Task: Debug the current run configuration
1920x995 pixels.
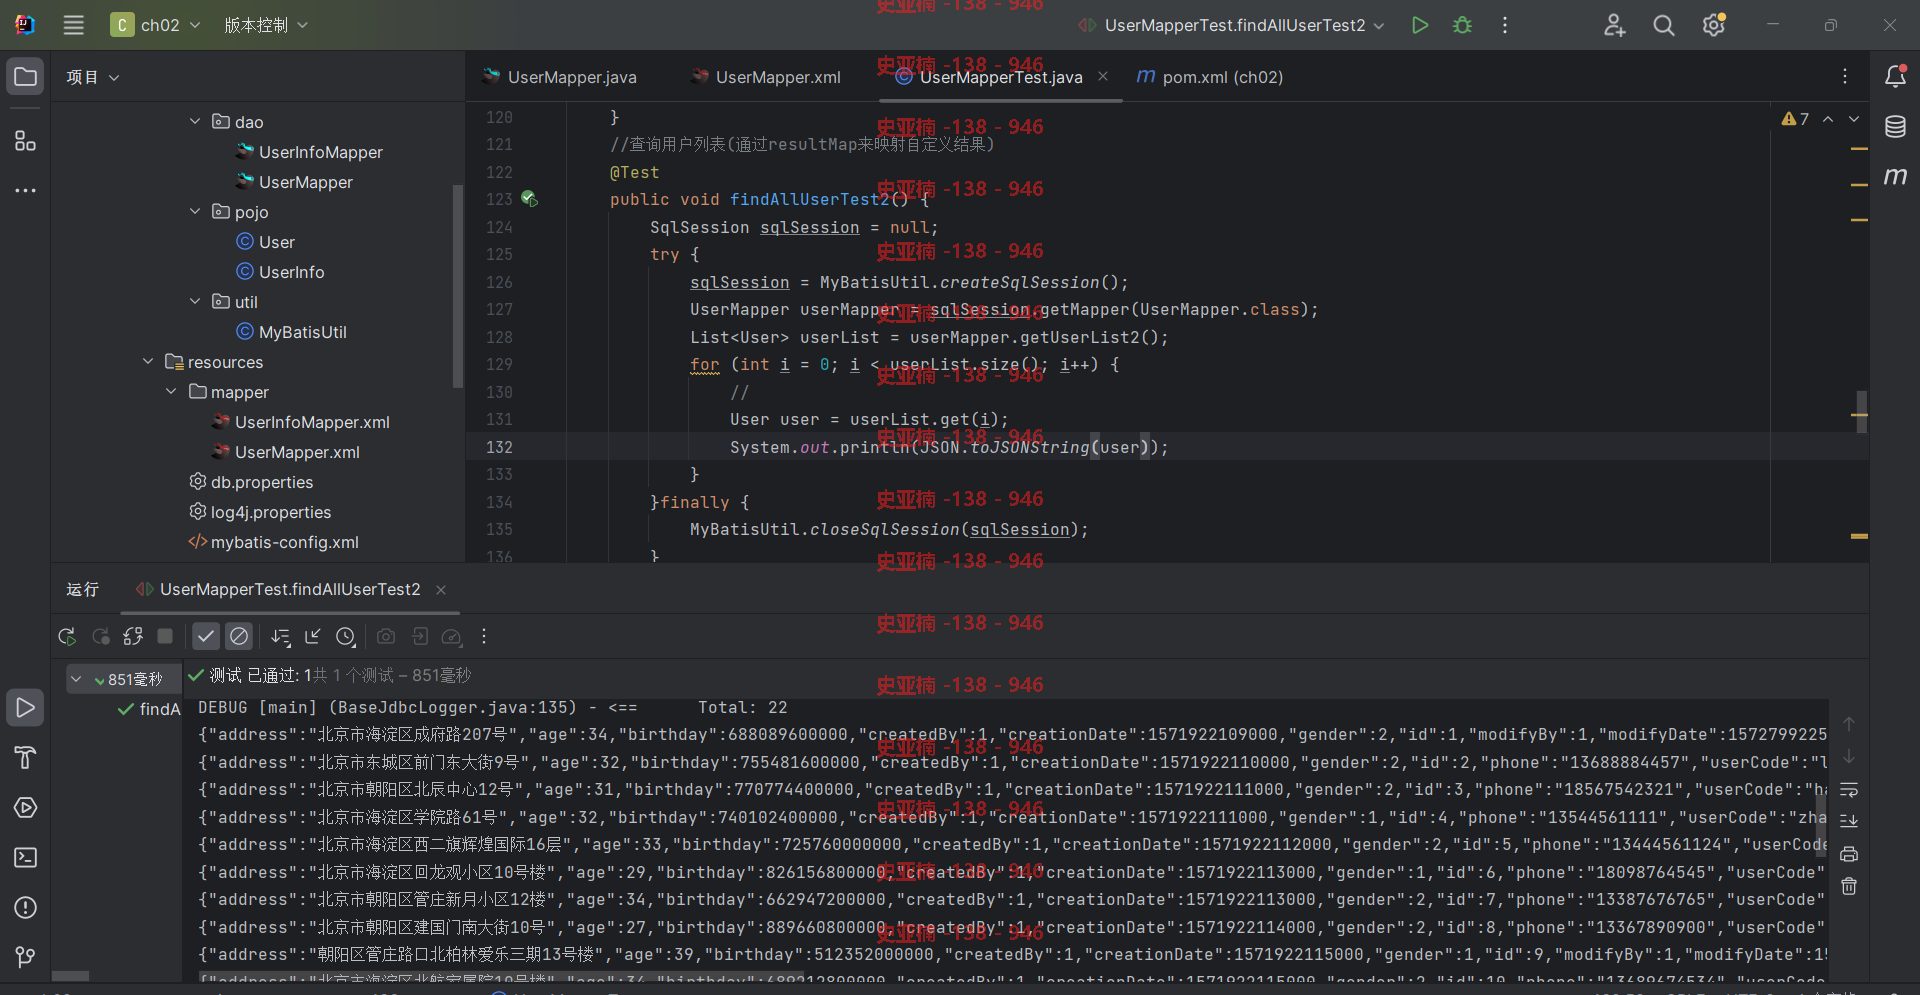Action: coord(1462,25)
